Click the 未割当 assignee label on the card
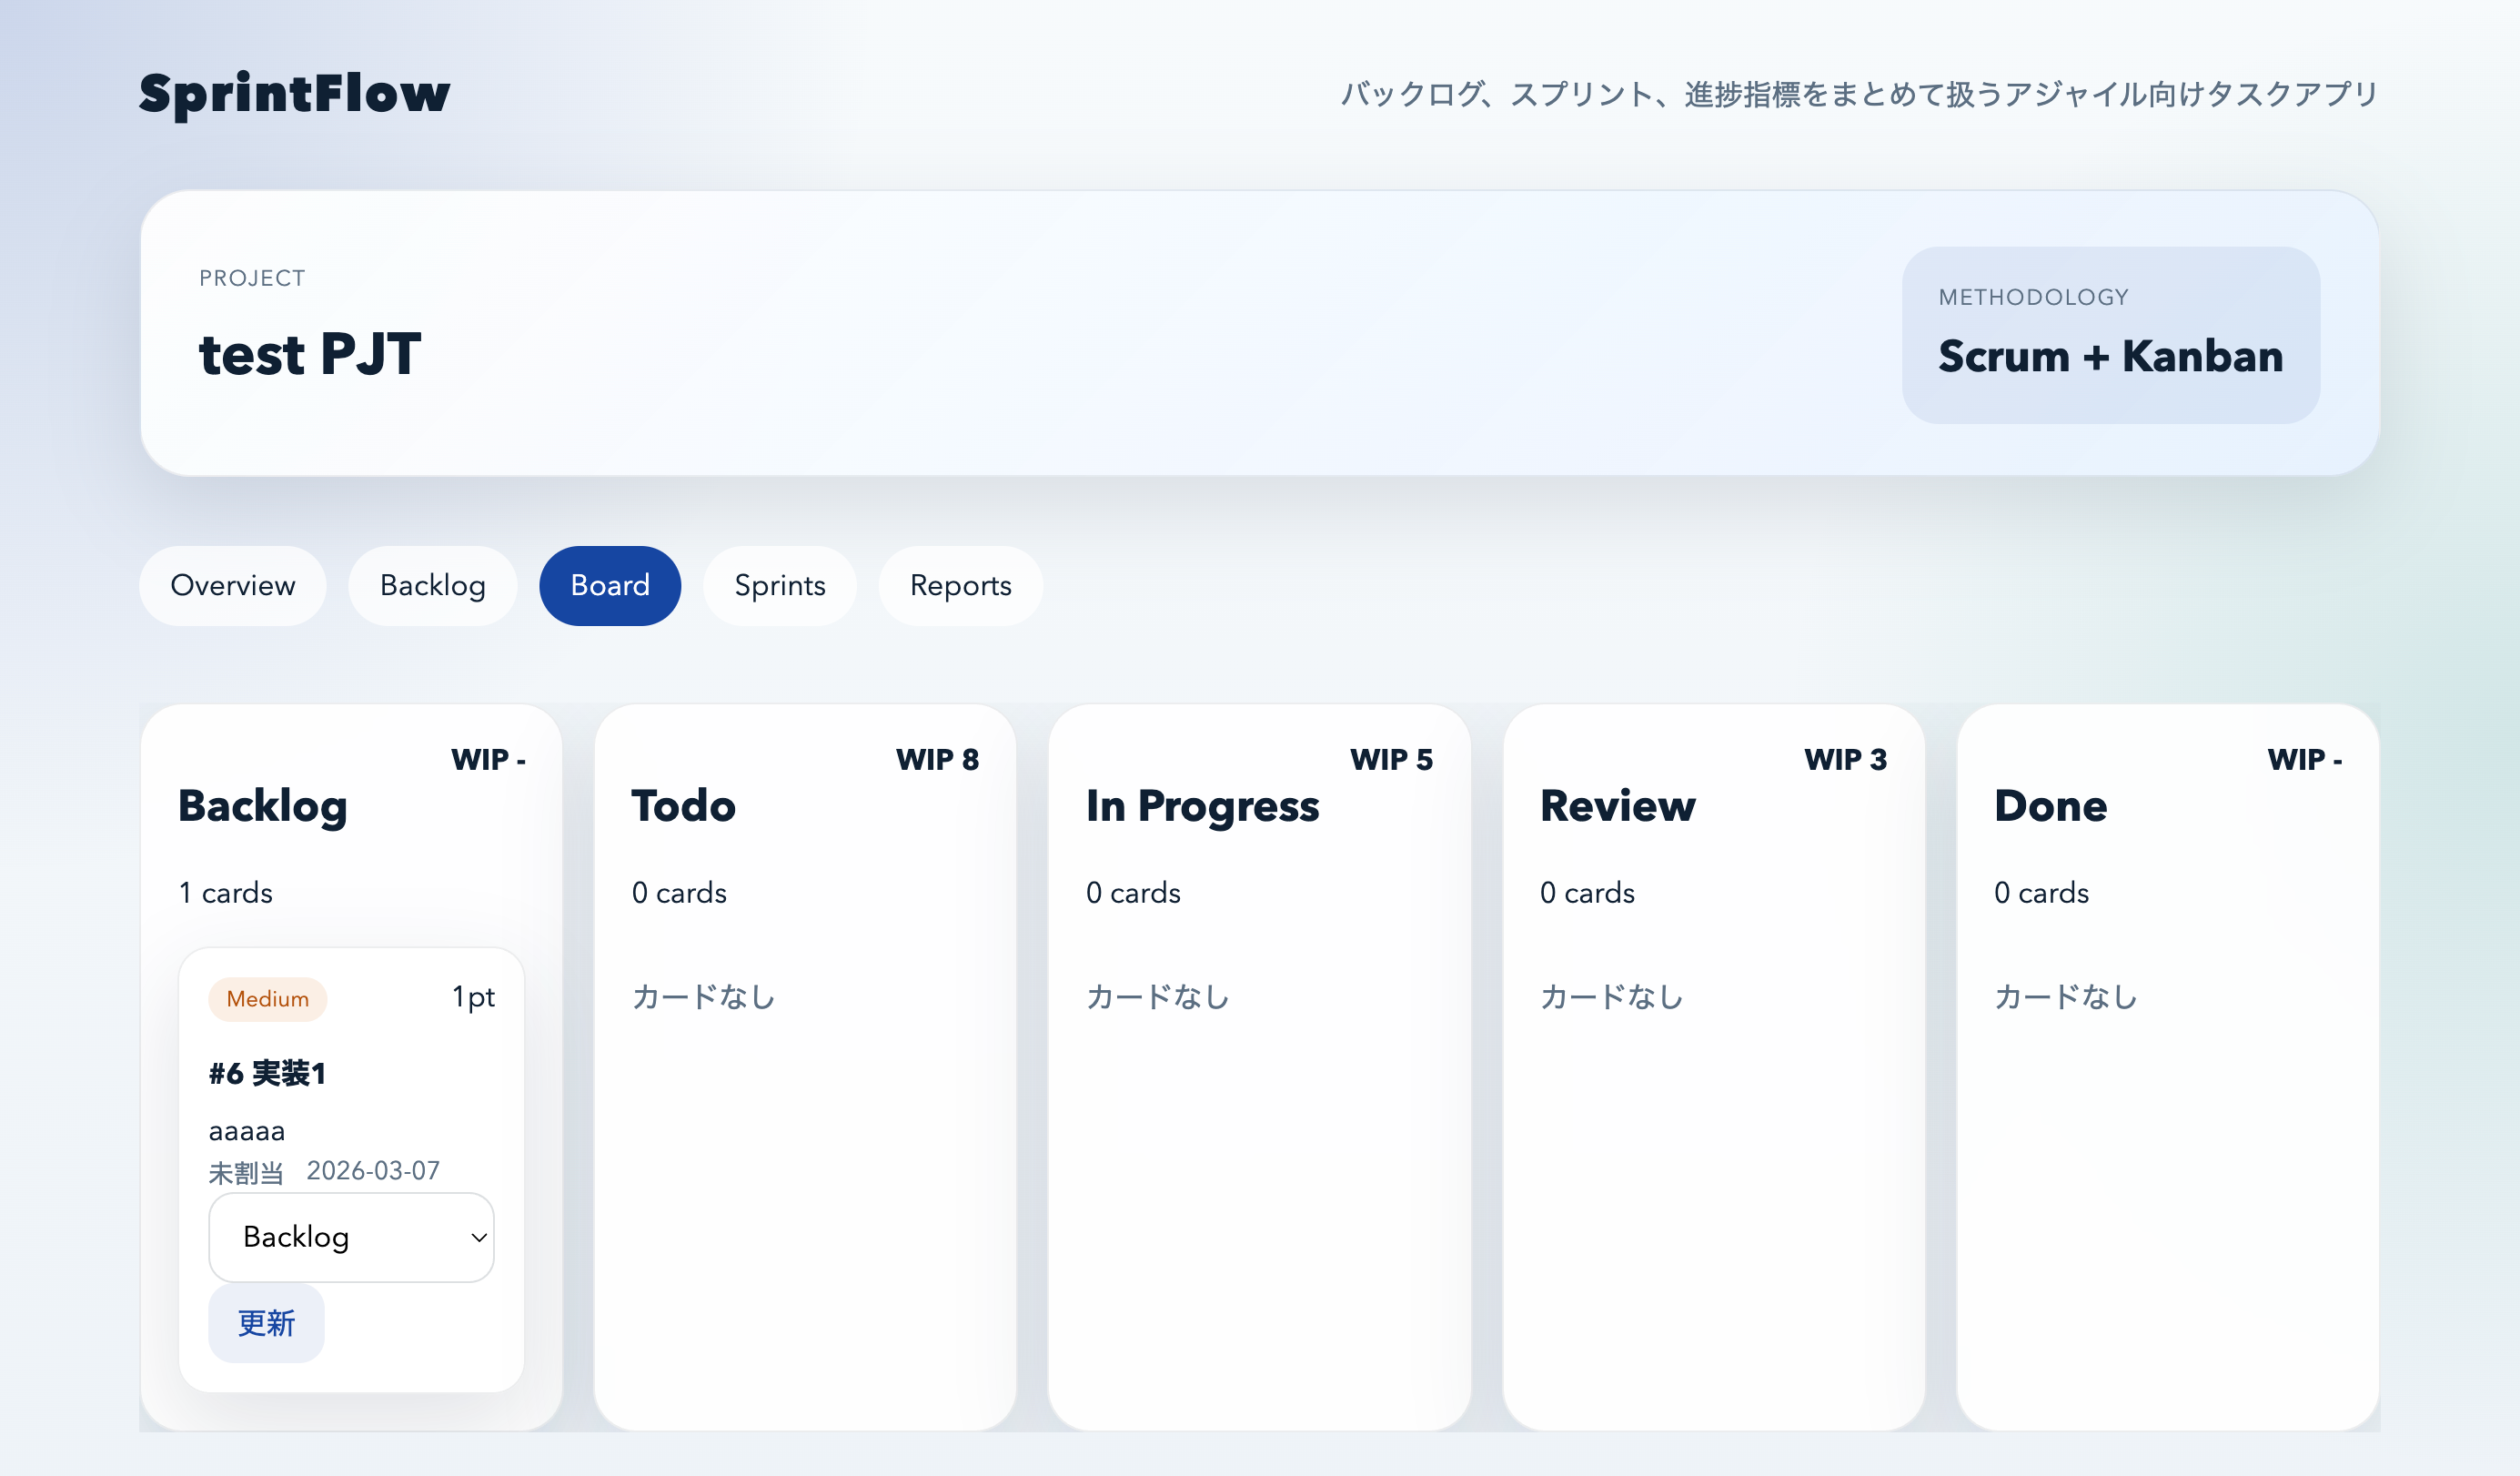This screenshot has height=1476, width=2520. [246, 1170]
